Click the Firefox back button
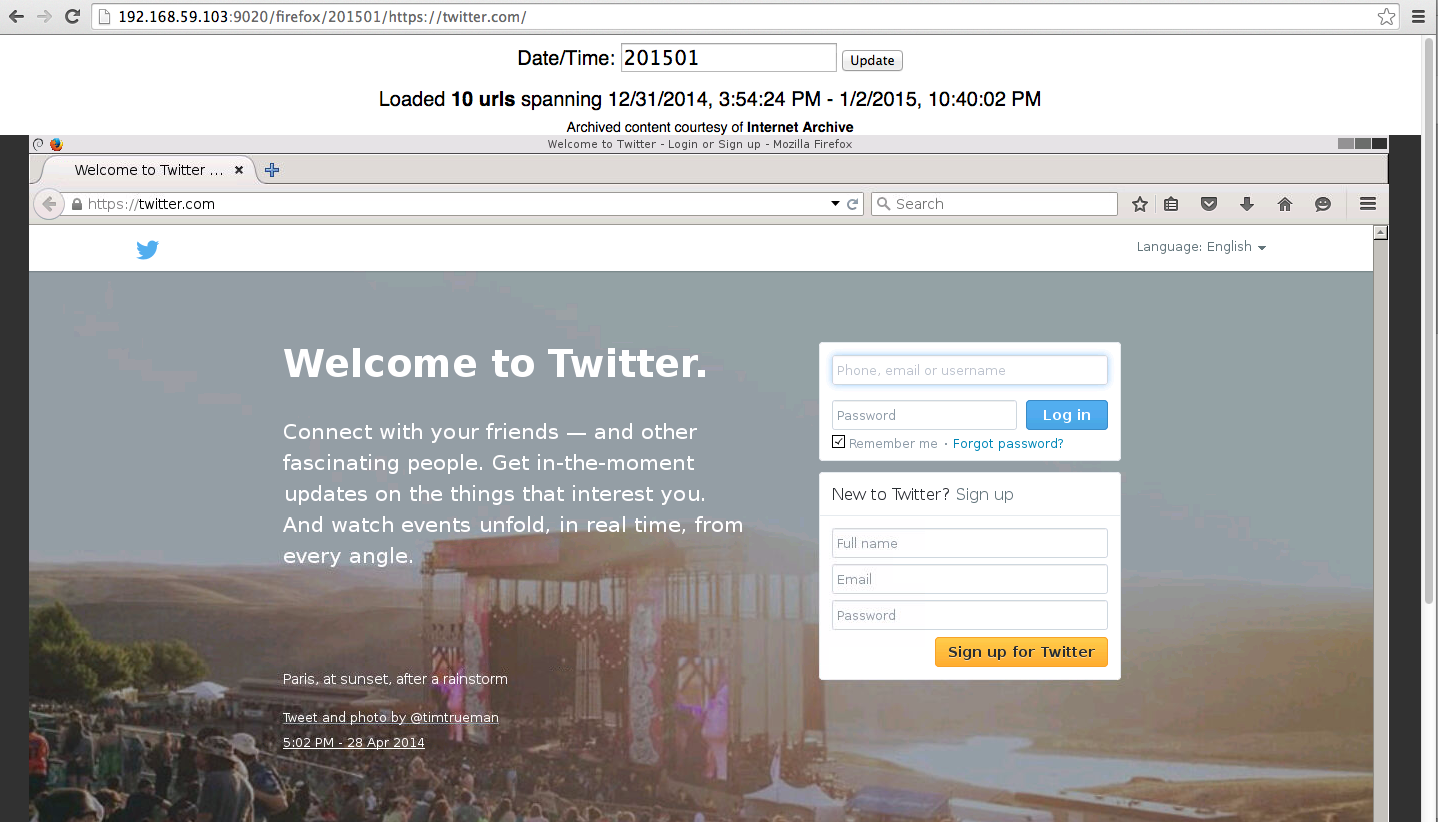The height and width of the screenshot is (822, 1438). click(49, 204)
